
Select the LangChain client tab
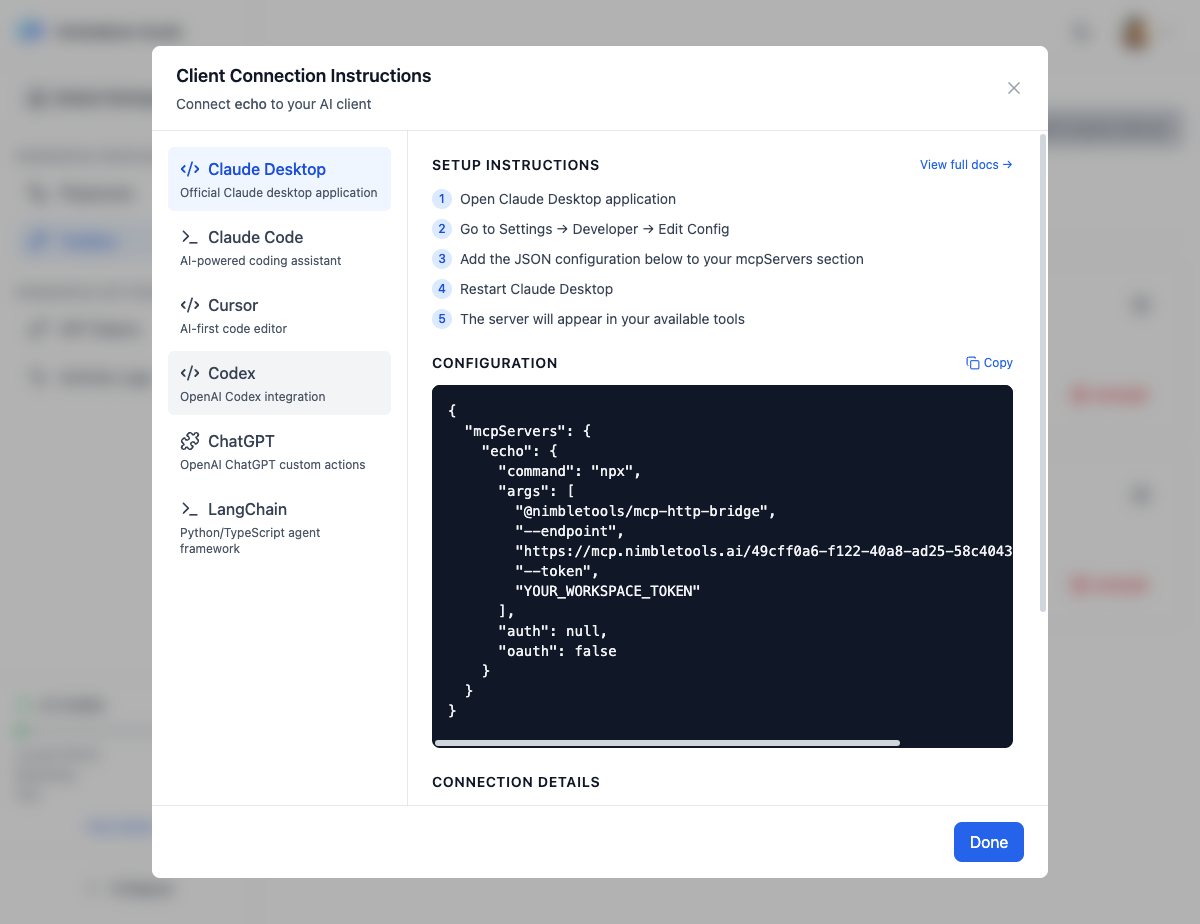click(279, 527)
